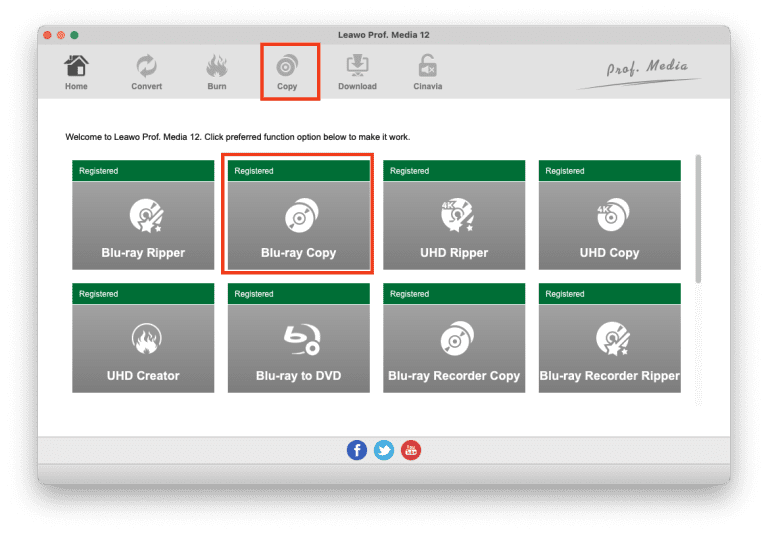The width and height of the screenshot is (768, 534).
Task: Click the module list vertical scrollbar
Action: (698, 218)
